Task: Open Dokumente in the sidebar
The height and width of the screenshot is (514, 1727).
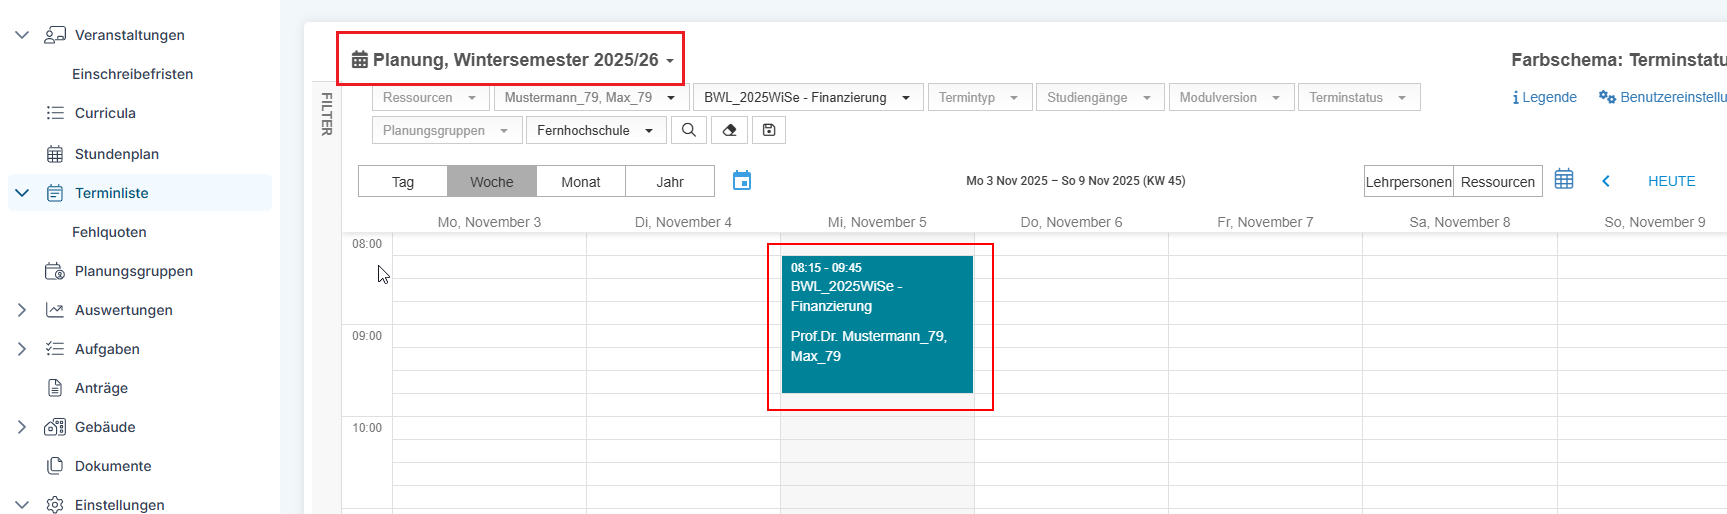Action: 113,466
